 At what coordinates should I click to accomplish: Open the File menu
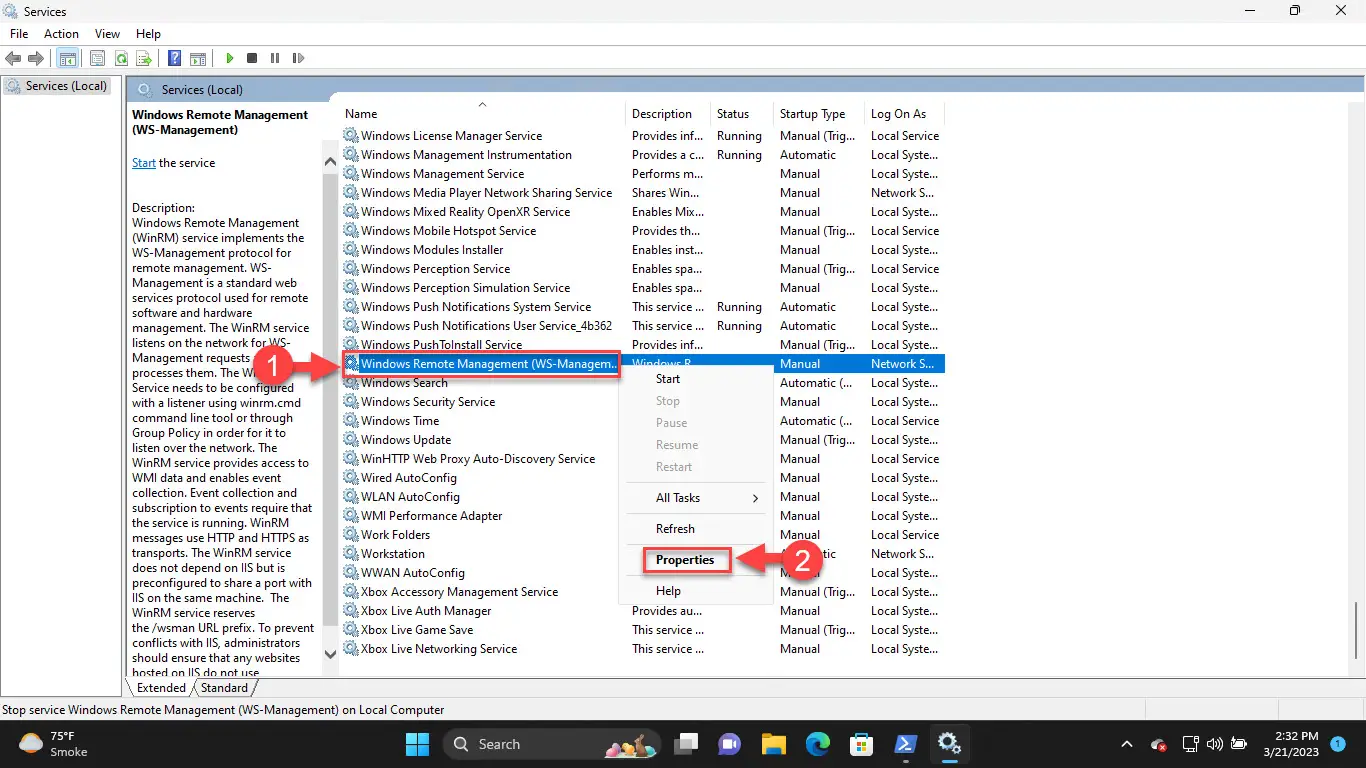pos(19,33)
